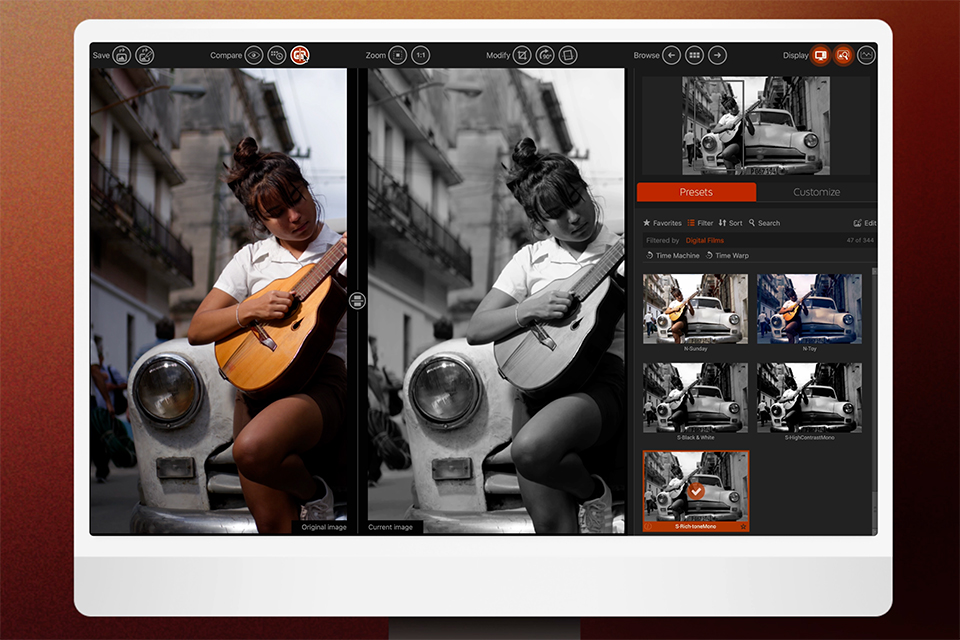
Task: Open the Filter options list
Action: [x=700, y=223]
